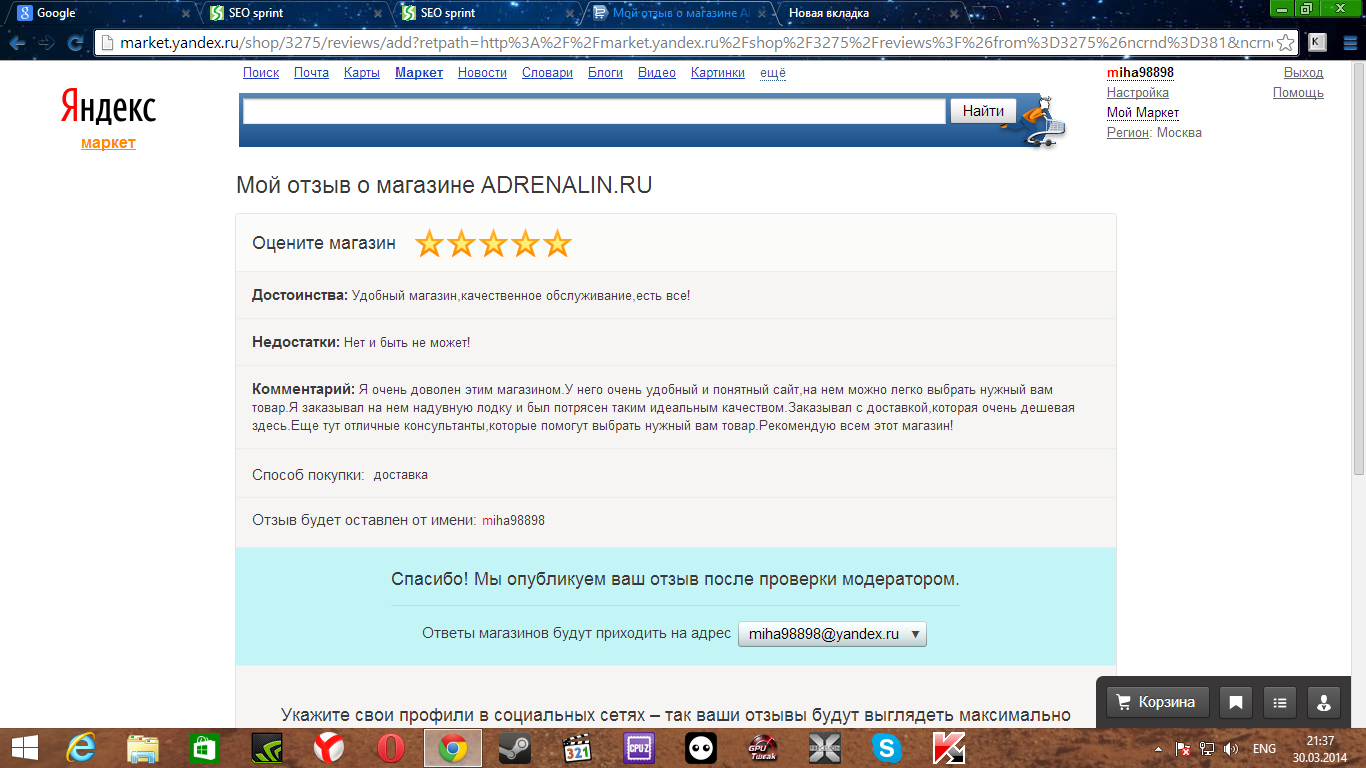Open File Explorer from the taskbar
Image resolution: width=1366 pixels, height=768 pixels.
(x=142, y=748)
